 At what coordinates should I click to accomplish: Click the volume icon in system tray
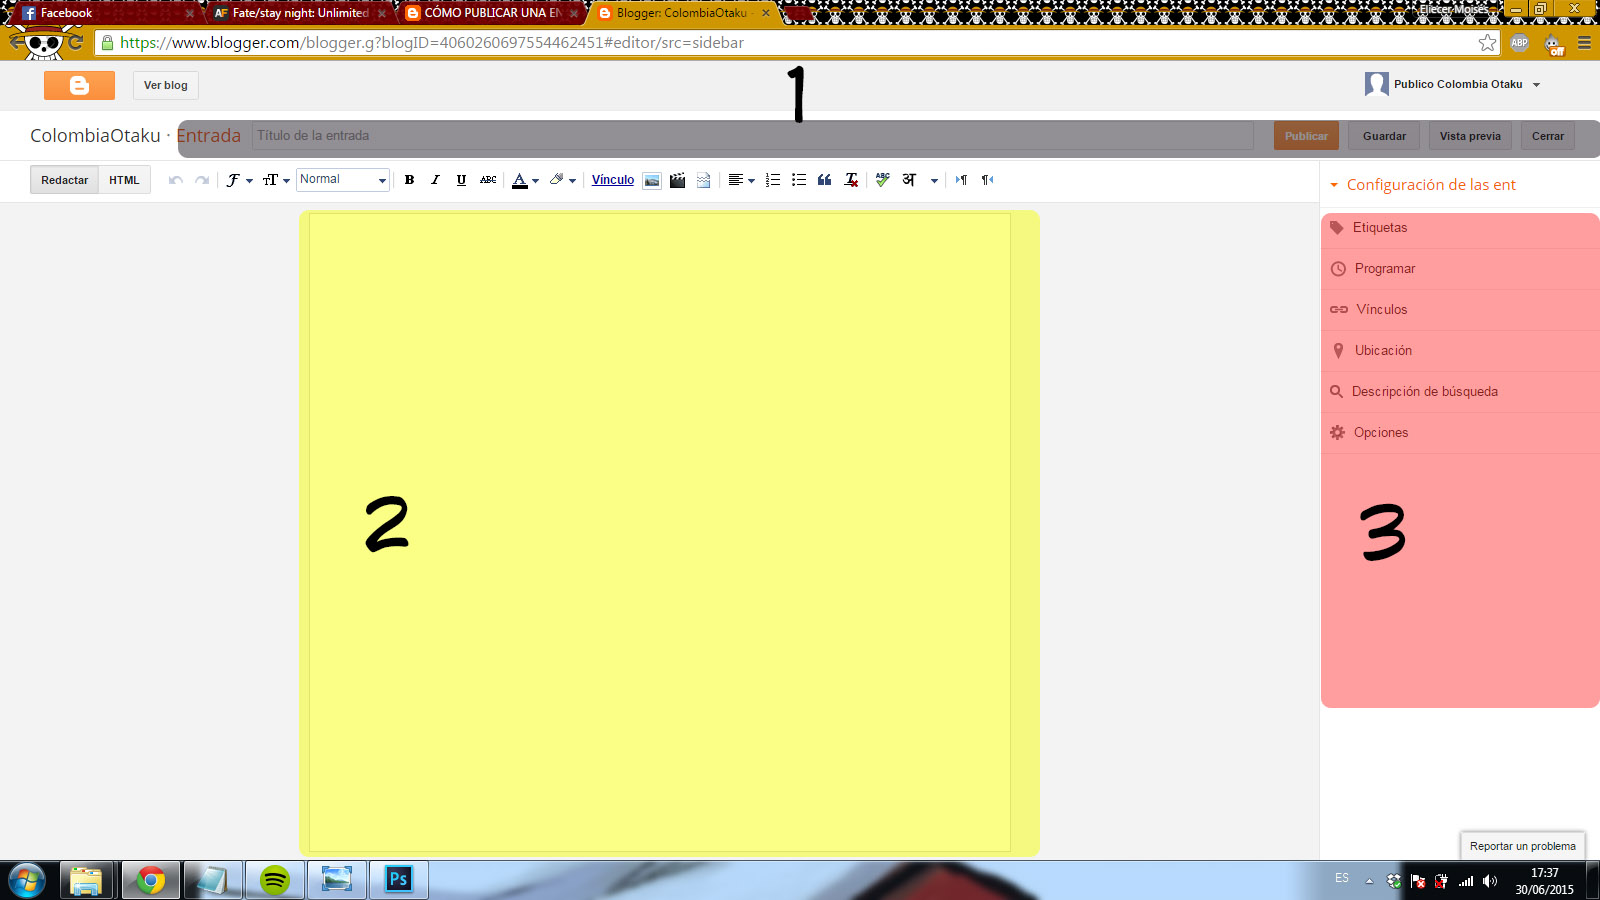(x=1490, y=881)
